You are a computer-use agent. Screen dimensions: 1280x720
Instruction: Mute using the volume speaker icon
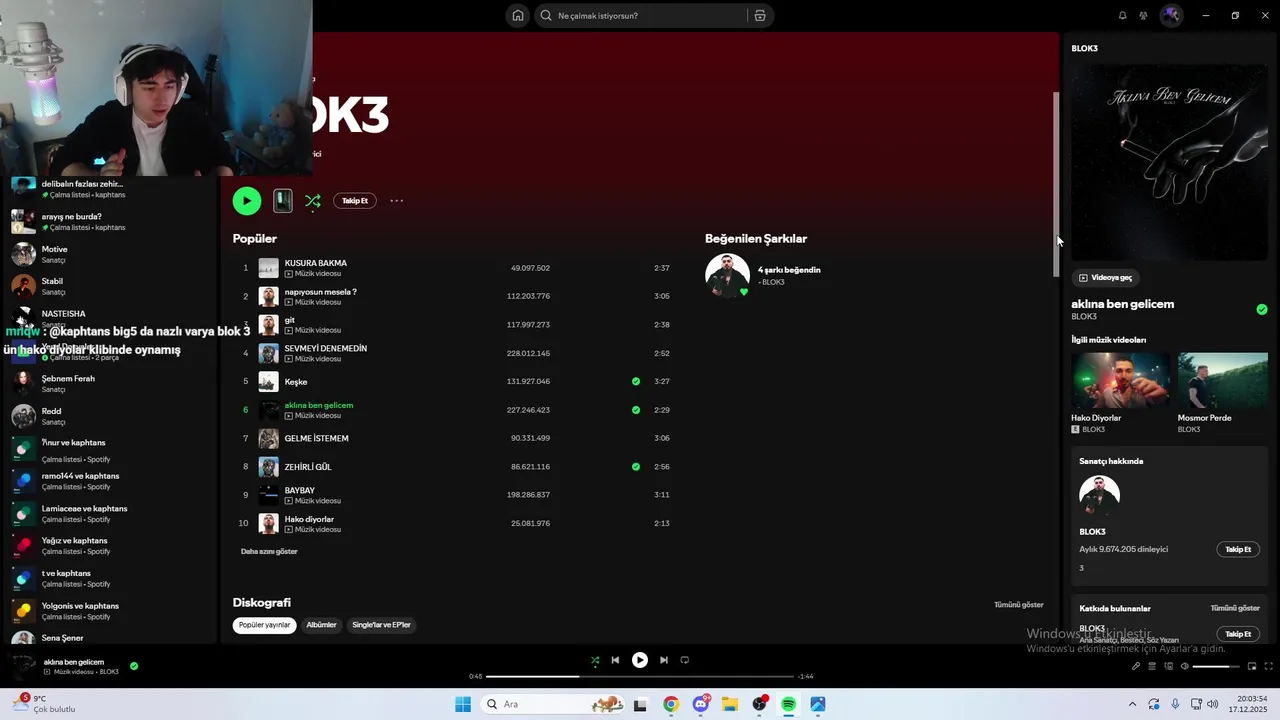click(1185, 666)
